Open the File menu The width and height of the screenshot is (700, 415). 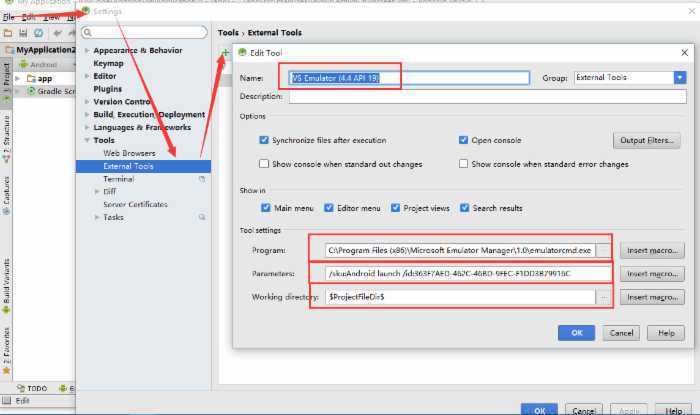pyautogui.click(x=8, y=17)
